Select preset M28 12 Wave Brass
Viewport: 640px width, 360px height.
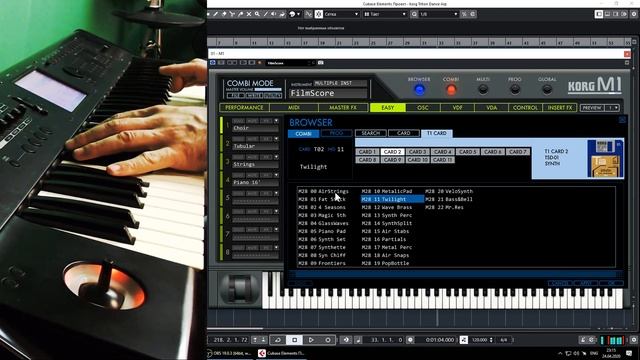coord(387,207)
